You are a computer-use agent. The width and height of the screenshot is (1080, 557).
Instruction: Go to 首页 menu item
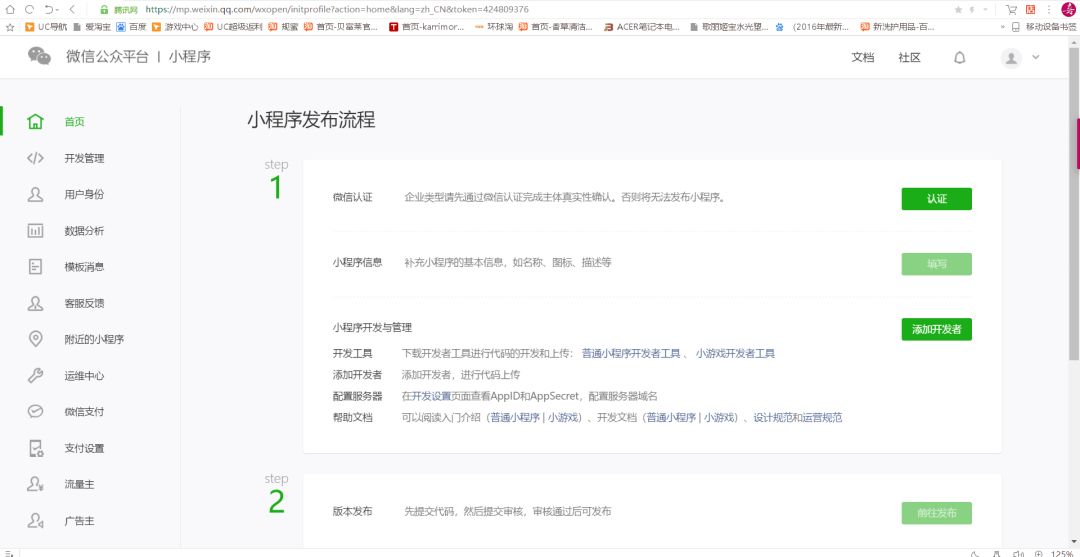click(74, 122)
